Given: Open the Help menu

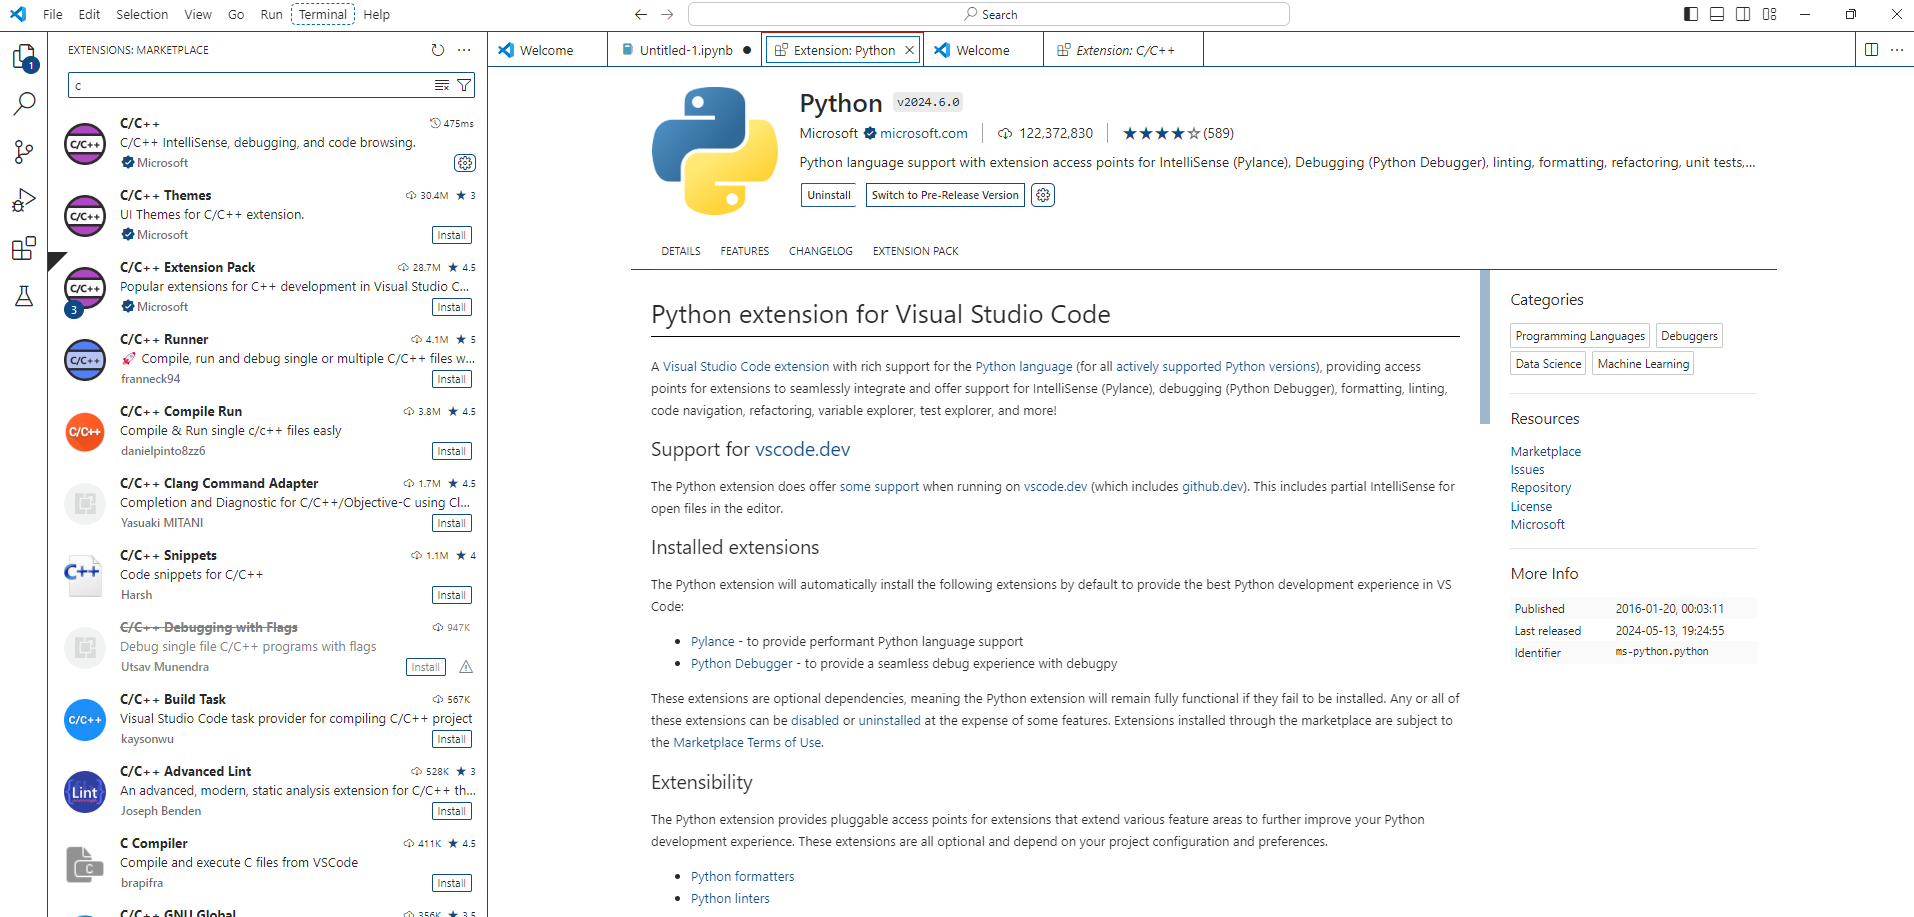Looking at the screenshot, I should click(377, 14).
